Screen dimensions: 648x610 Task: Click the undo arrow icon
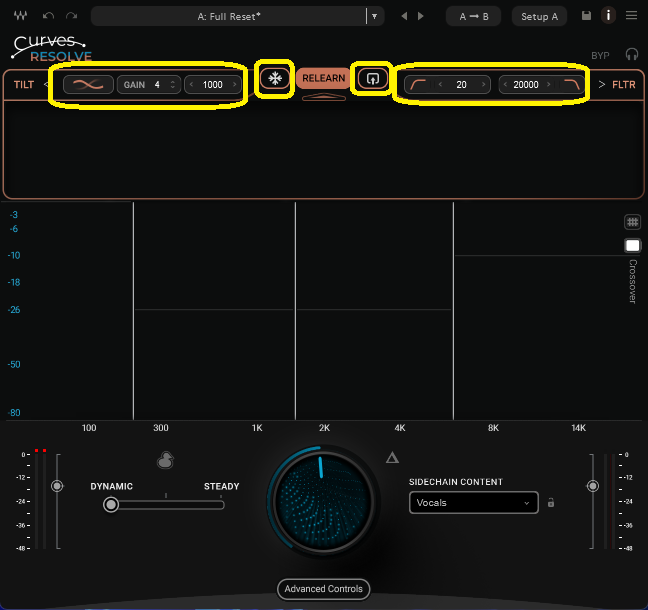[x=48, y=17]
